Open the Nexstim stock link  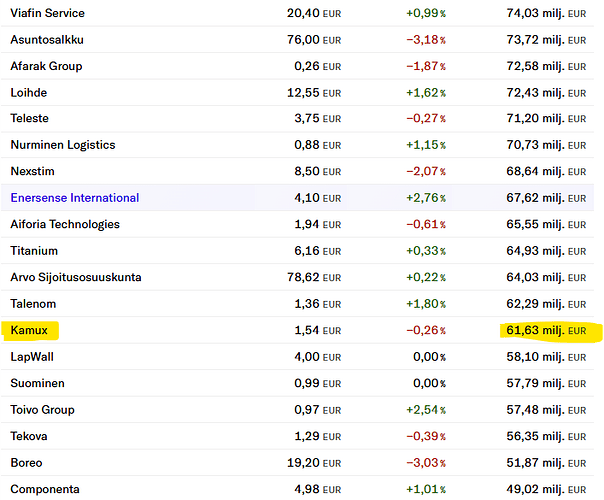click(x=32, y=171)
